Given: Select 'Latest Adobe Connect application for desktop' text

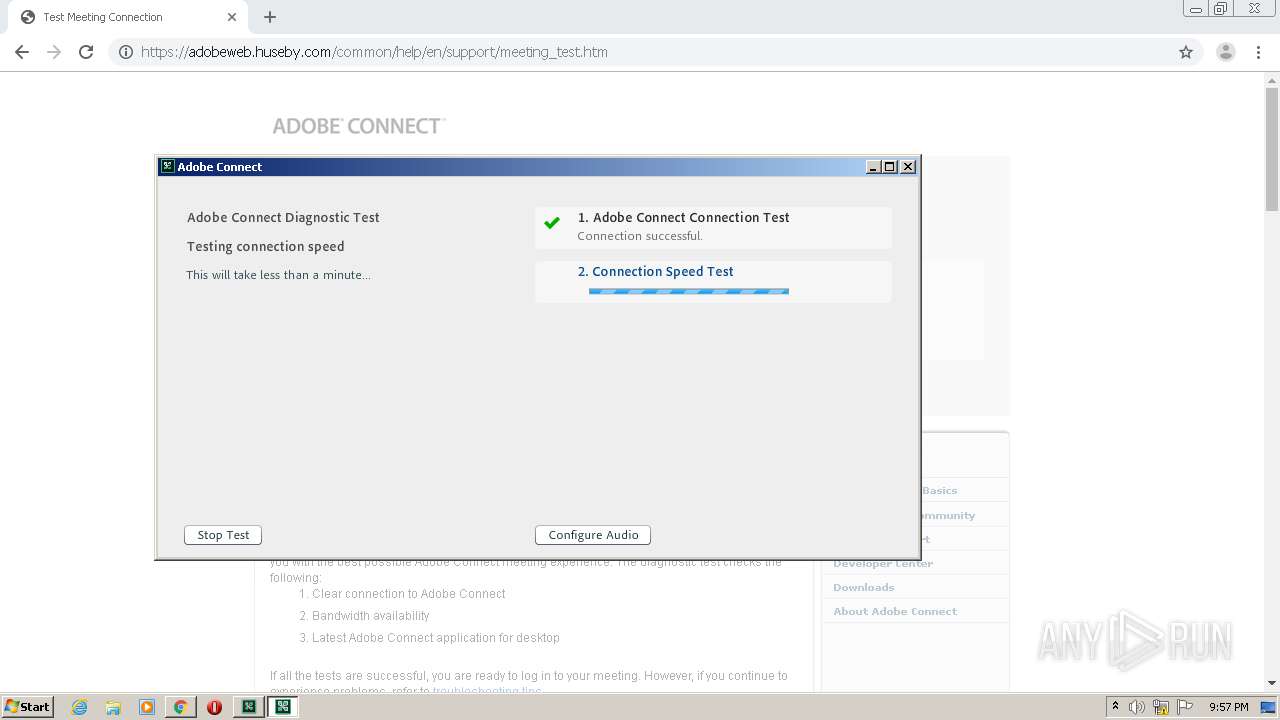Looking at the screenshot, I should [x=436, y=638].
